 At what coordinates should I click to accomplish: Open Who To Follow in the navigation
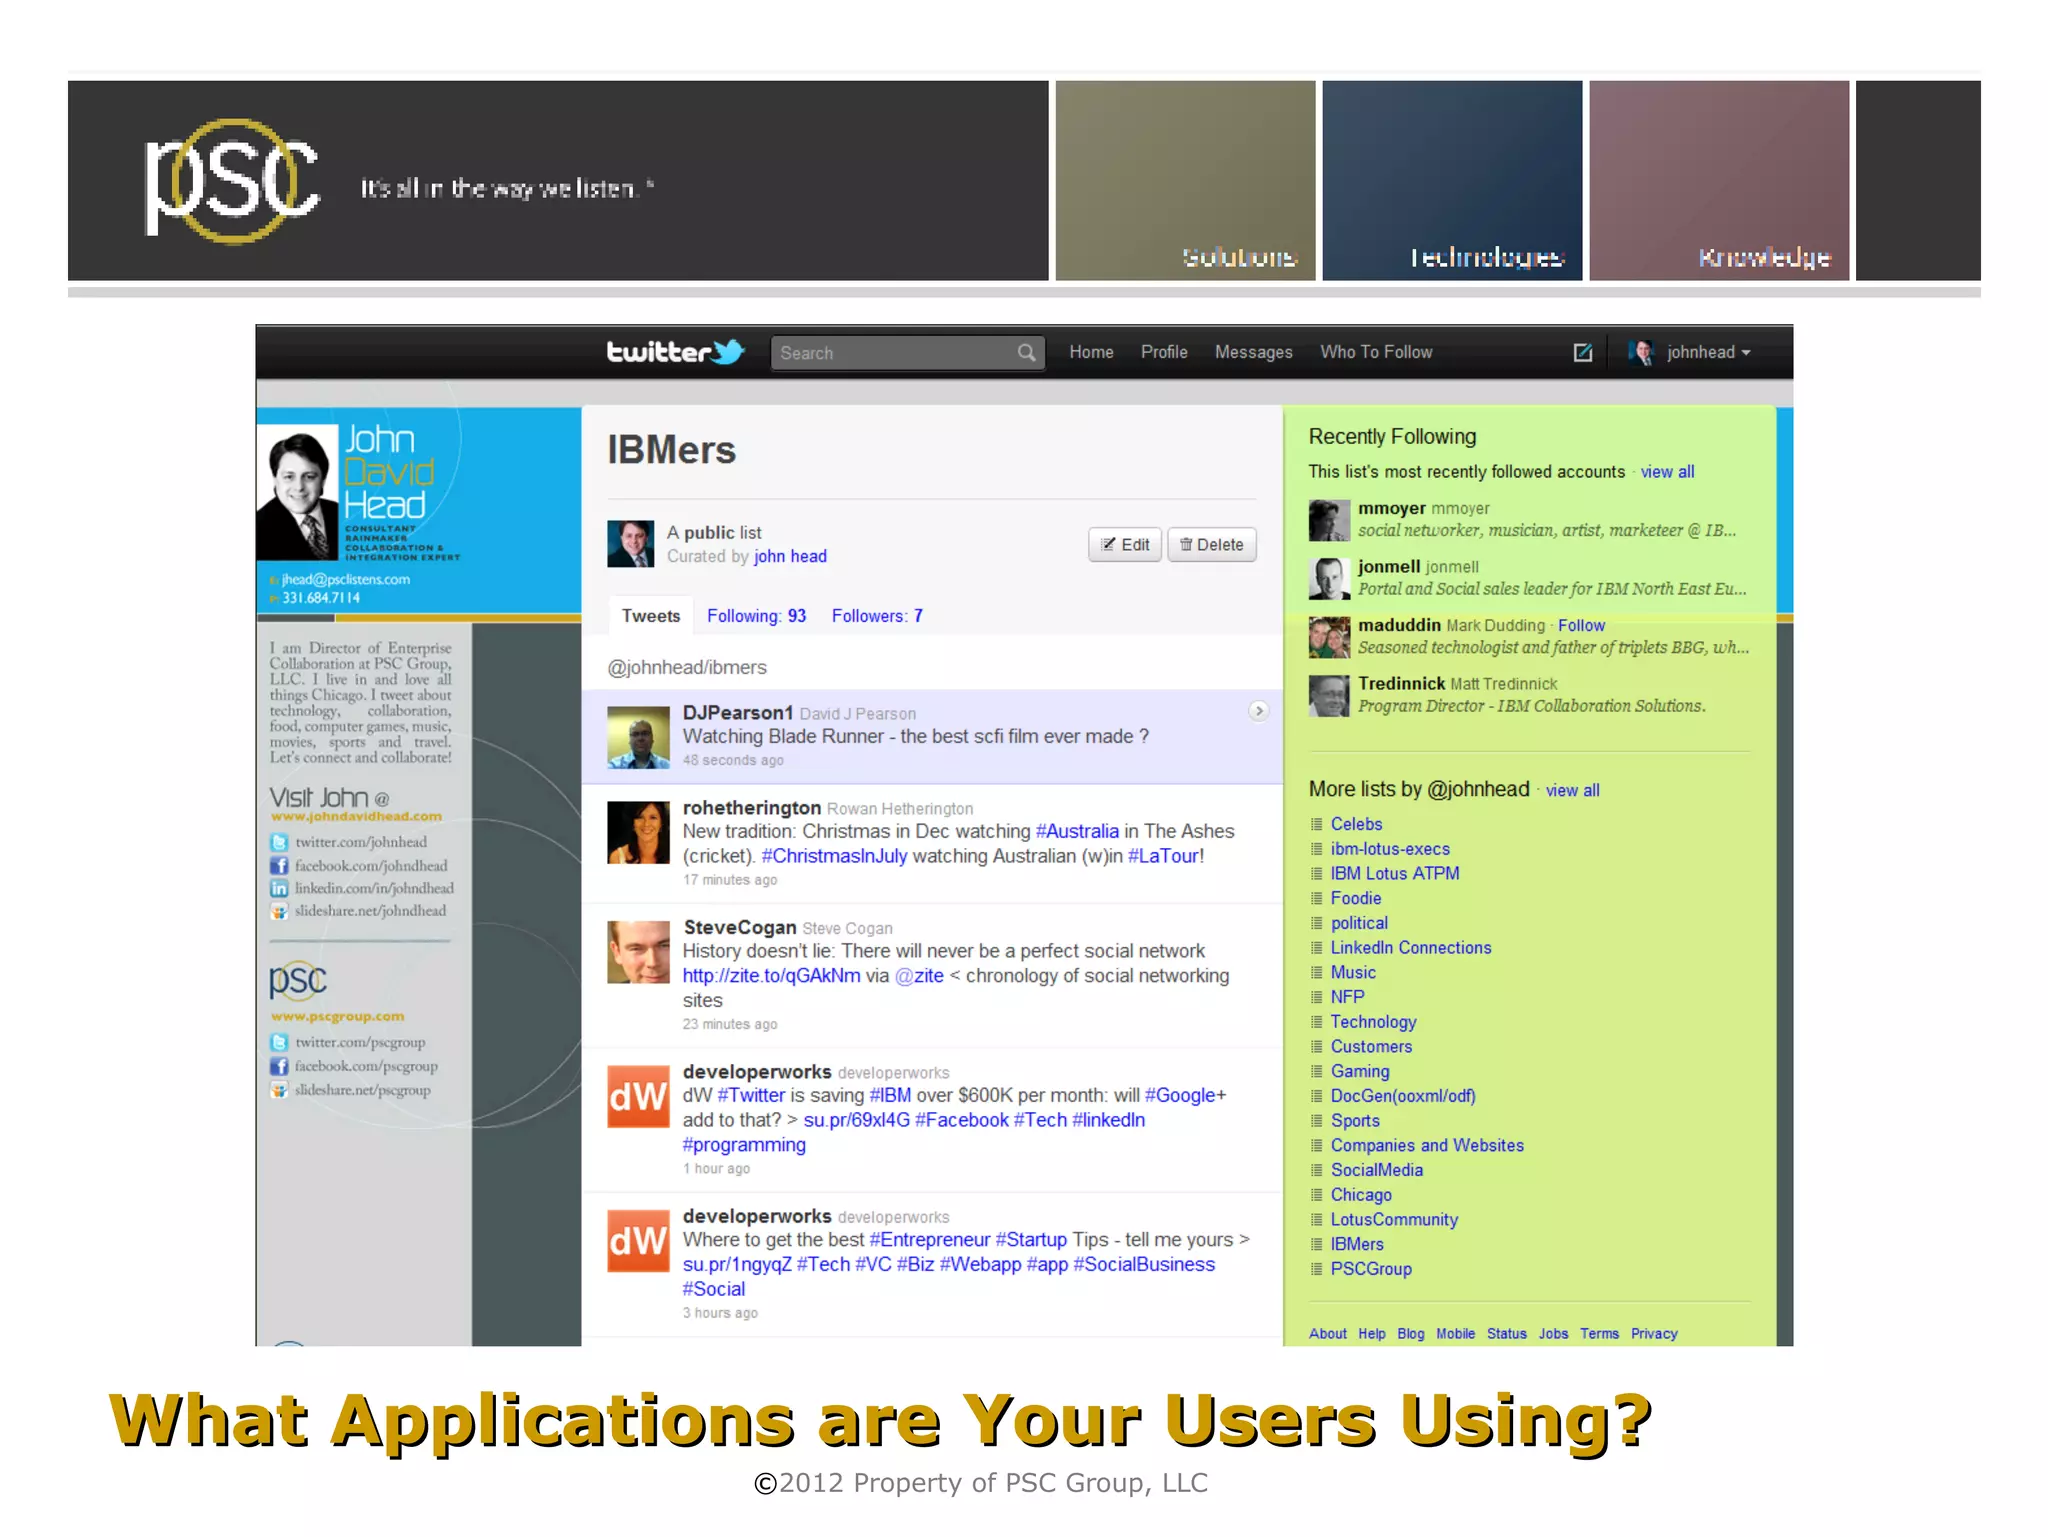[x=1376, y=352]
